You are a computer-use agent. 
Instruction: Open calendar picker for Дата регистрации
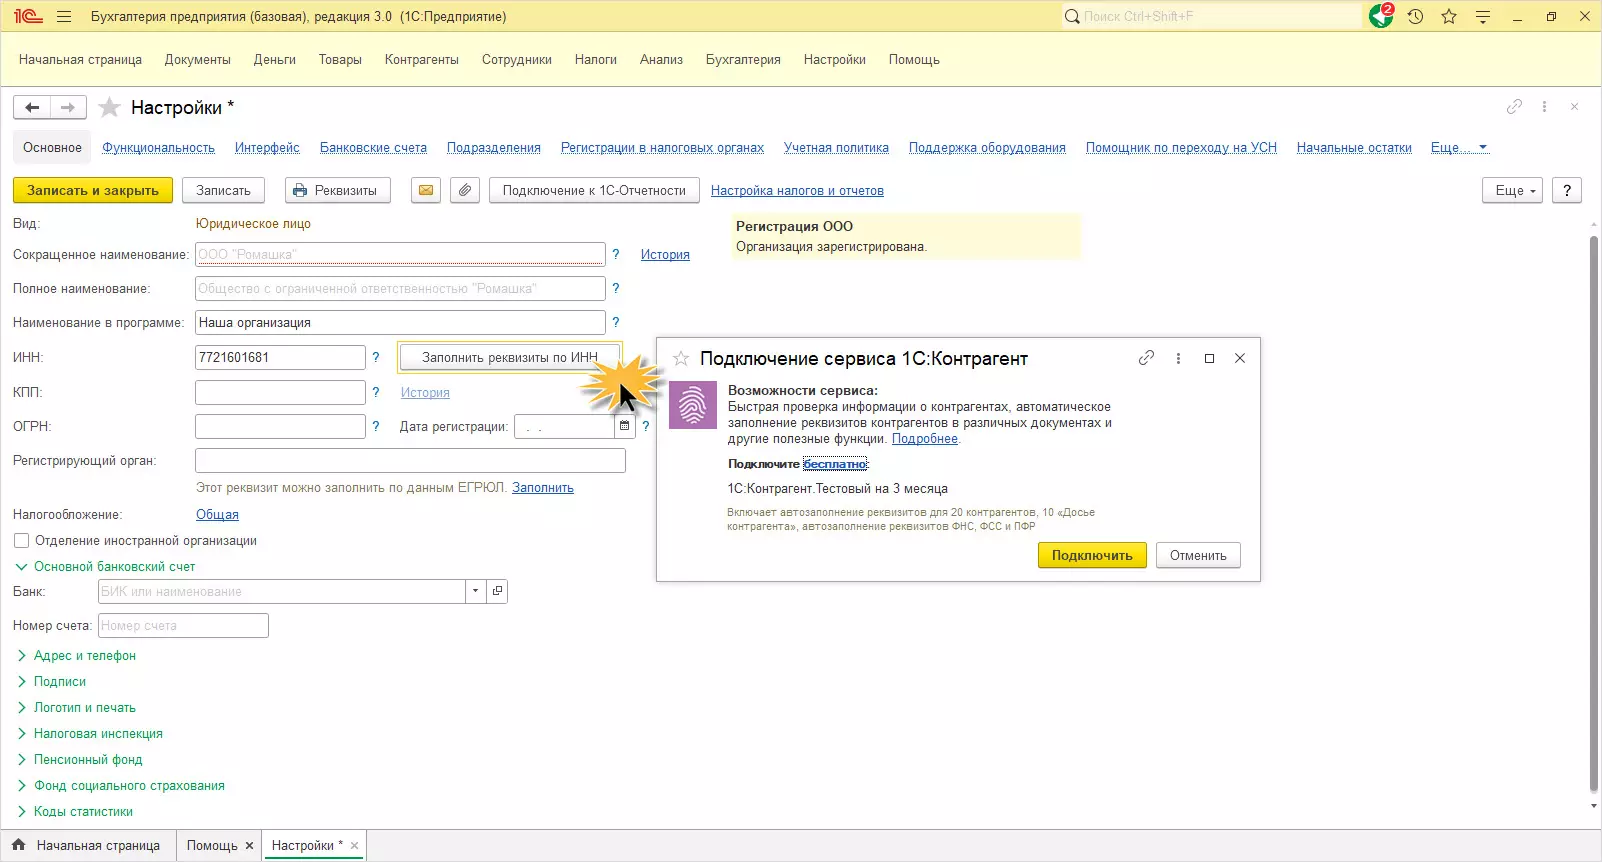[x=624, y=426]
